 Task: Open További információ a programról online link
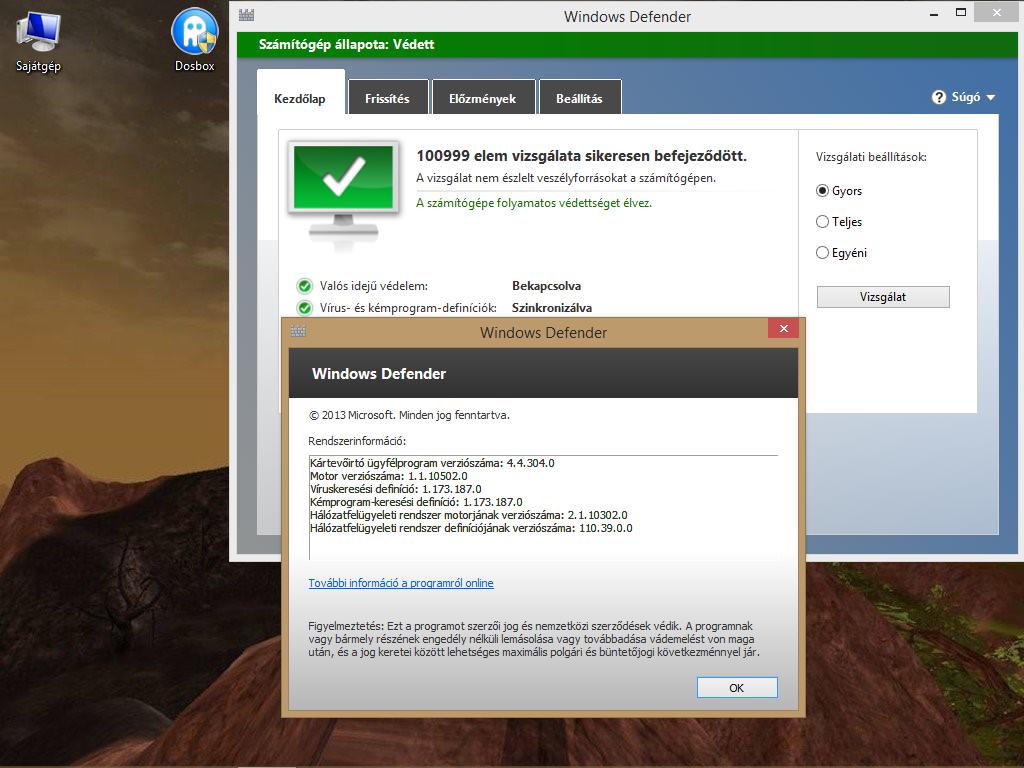tap(401, 583)
